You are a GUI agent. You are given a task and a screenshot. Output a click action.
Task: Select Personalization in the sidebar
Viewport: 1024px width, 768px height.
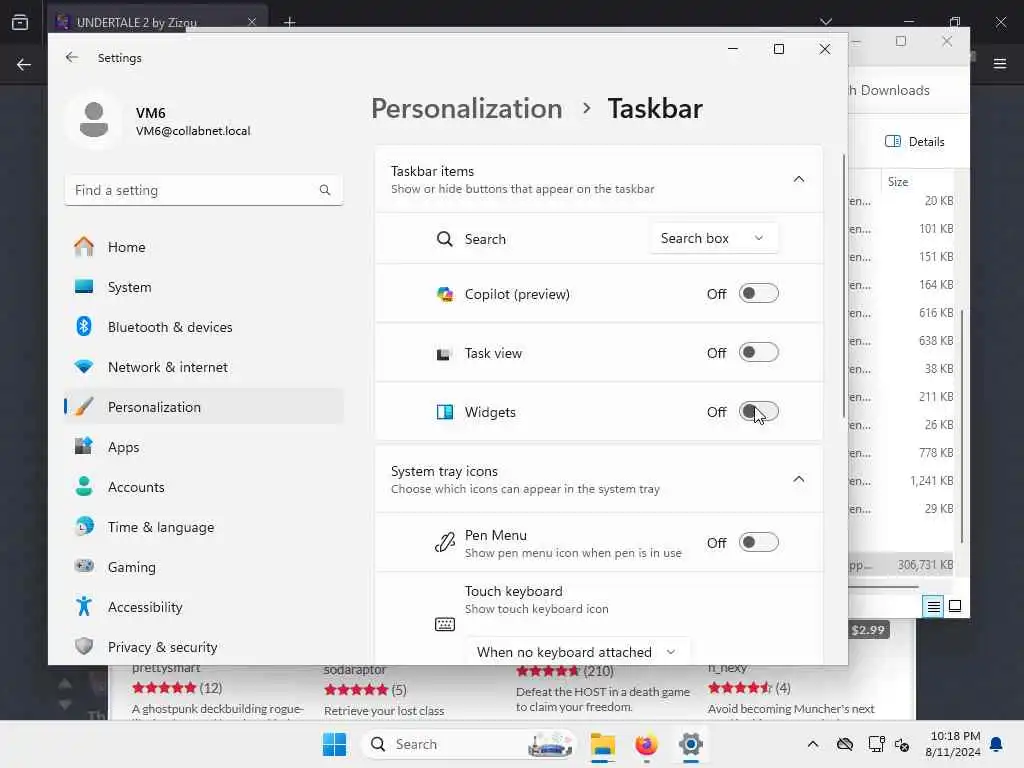pyautogui.click(x=204, y=407)
